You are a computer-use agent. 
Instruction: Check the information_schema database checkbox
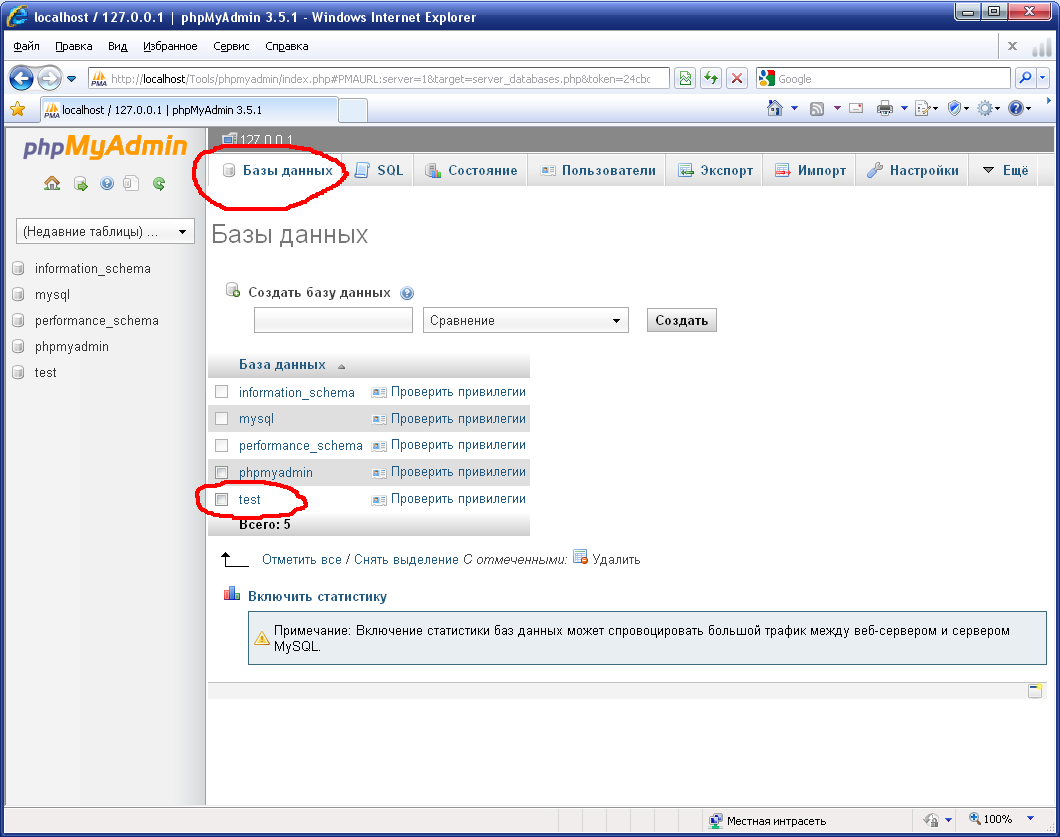pos(222,391)
